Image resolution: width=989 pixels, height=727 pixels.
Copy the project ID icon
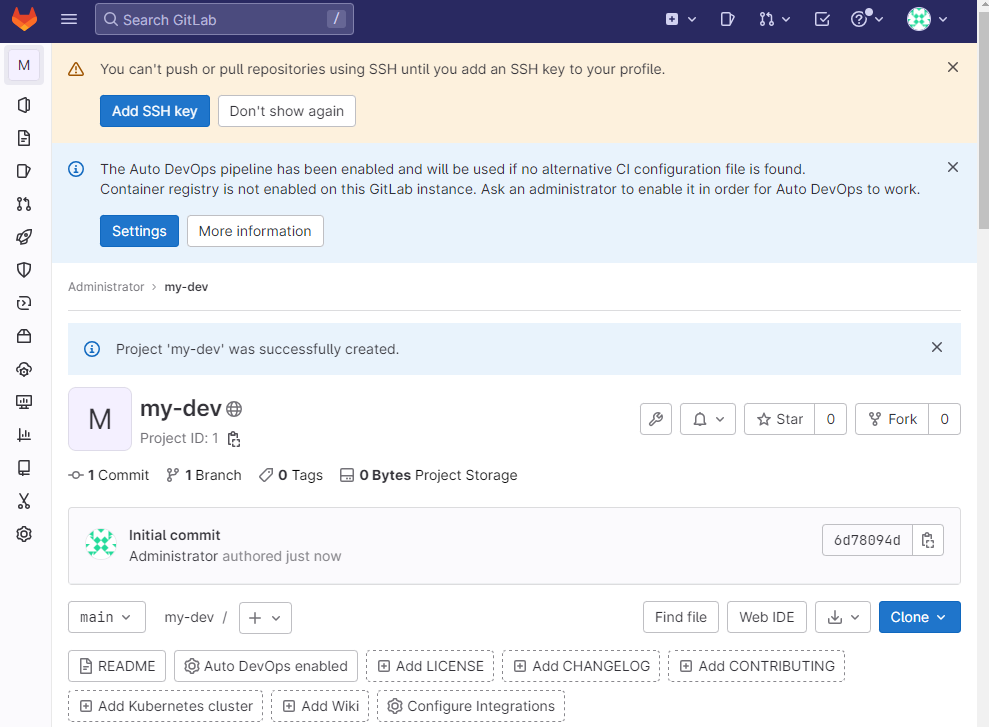pos(234,439)
